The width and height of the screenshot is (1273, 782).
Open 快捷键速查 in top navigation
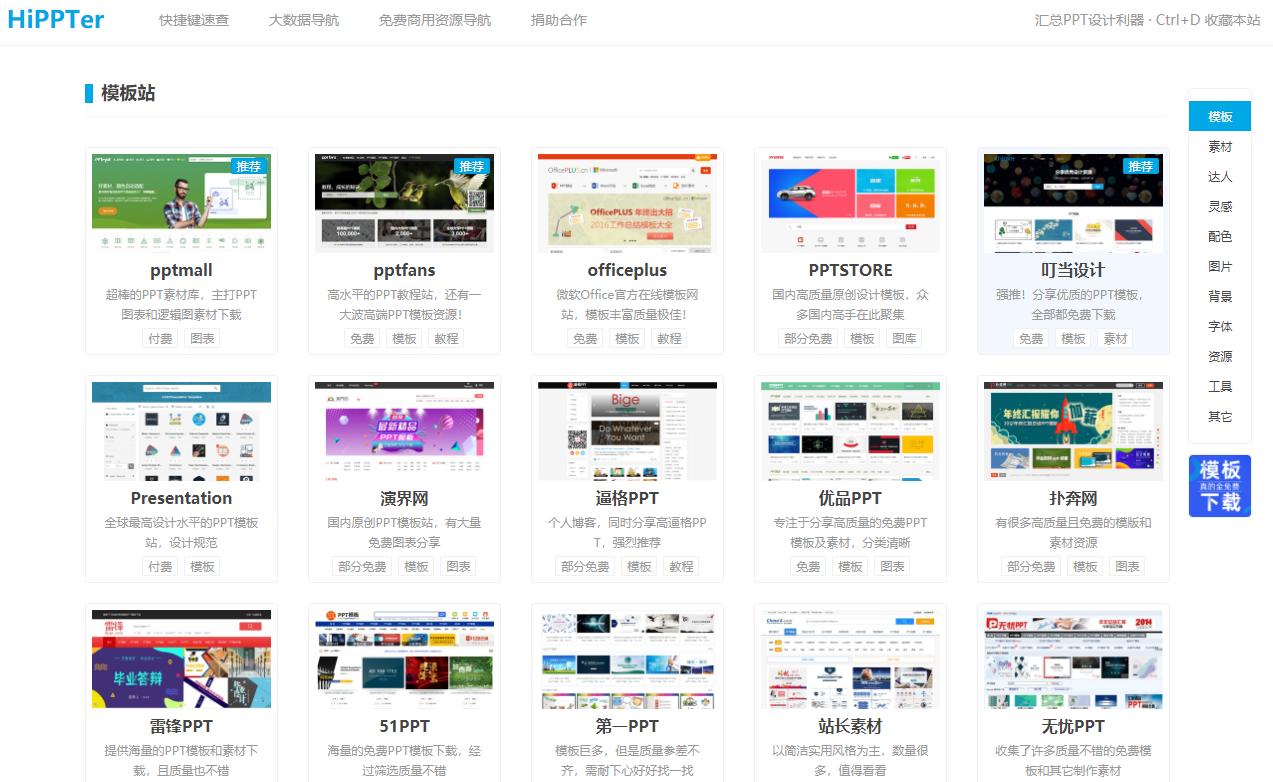coord(194,20)
